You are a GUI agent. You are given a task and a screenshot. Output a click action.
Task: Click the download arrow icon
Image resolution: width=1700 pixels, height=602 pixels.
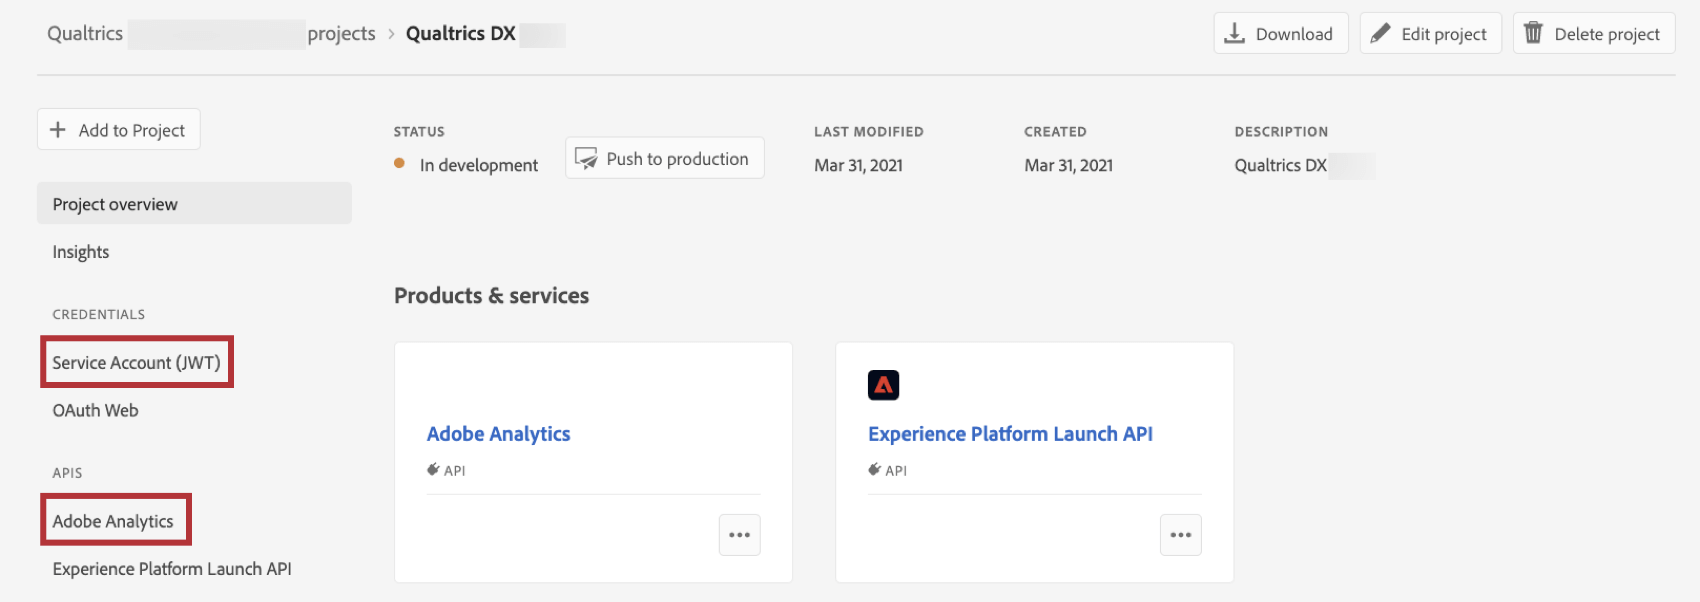coord(1235,33)
